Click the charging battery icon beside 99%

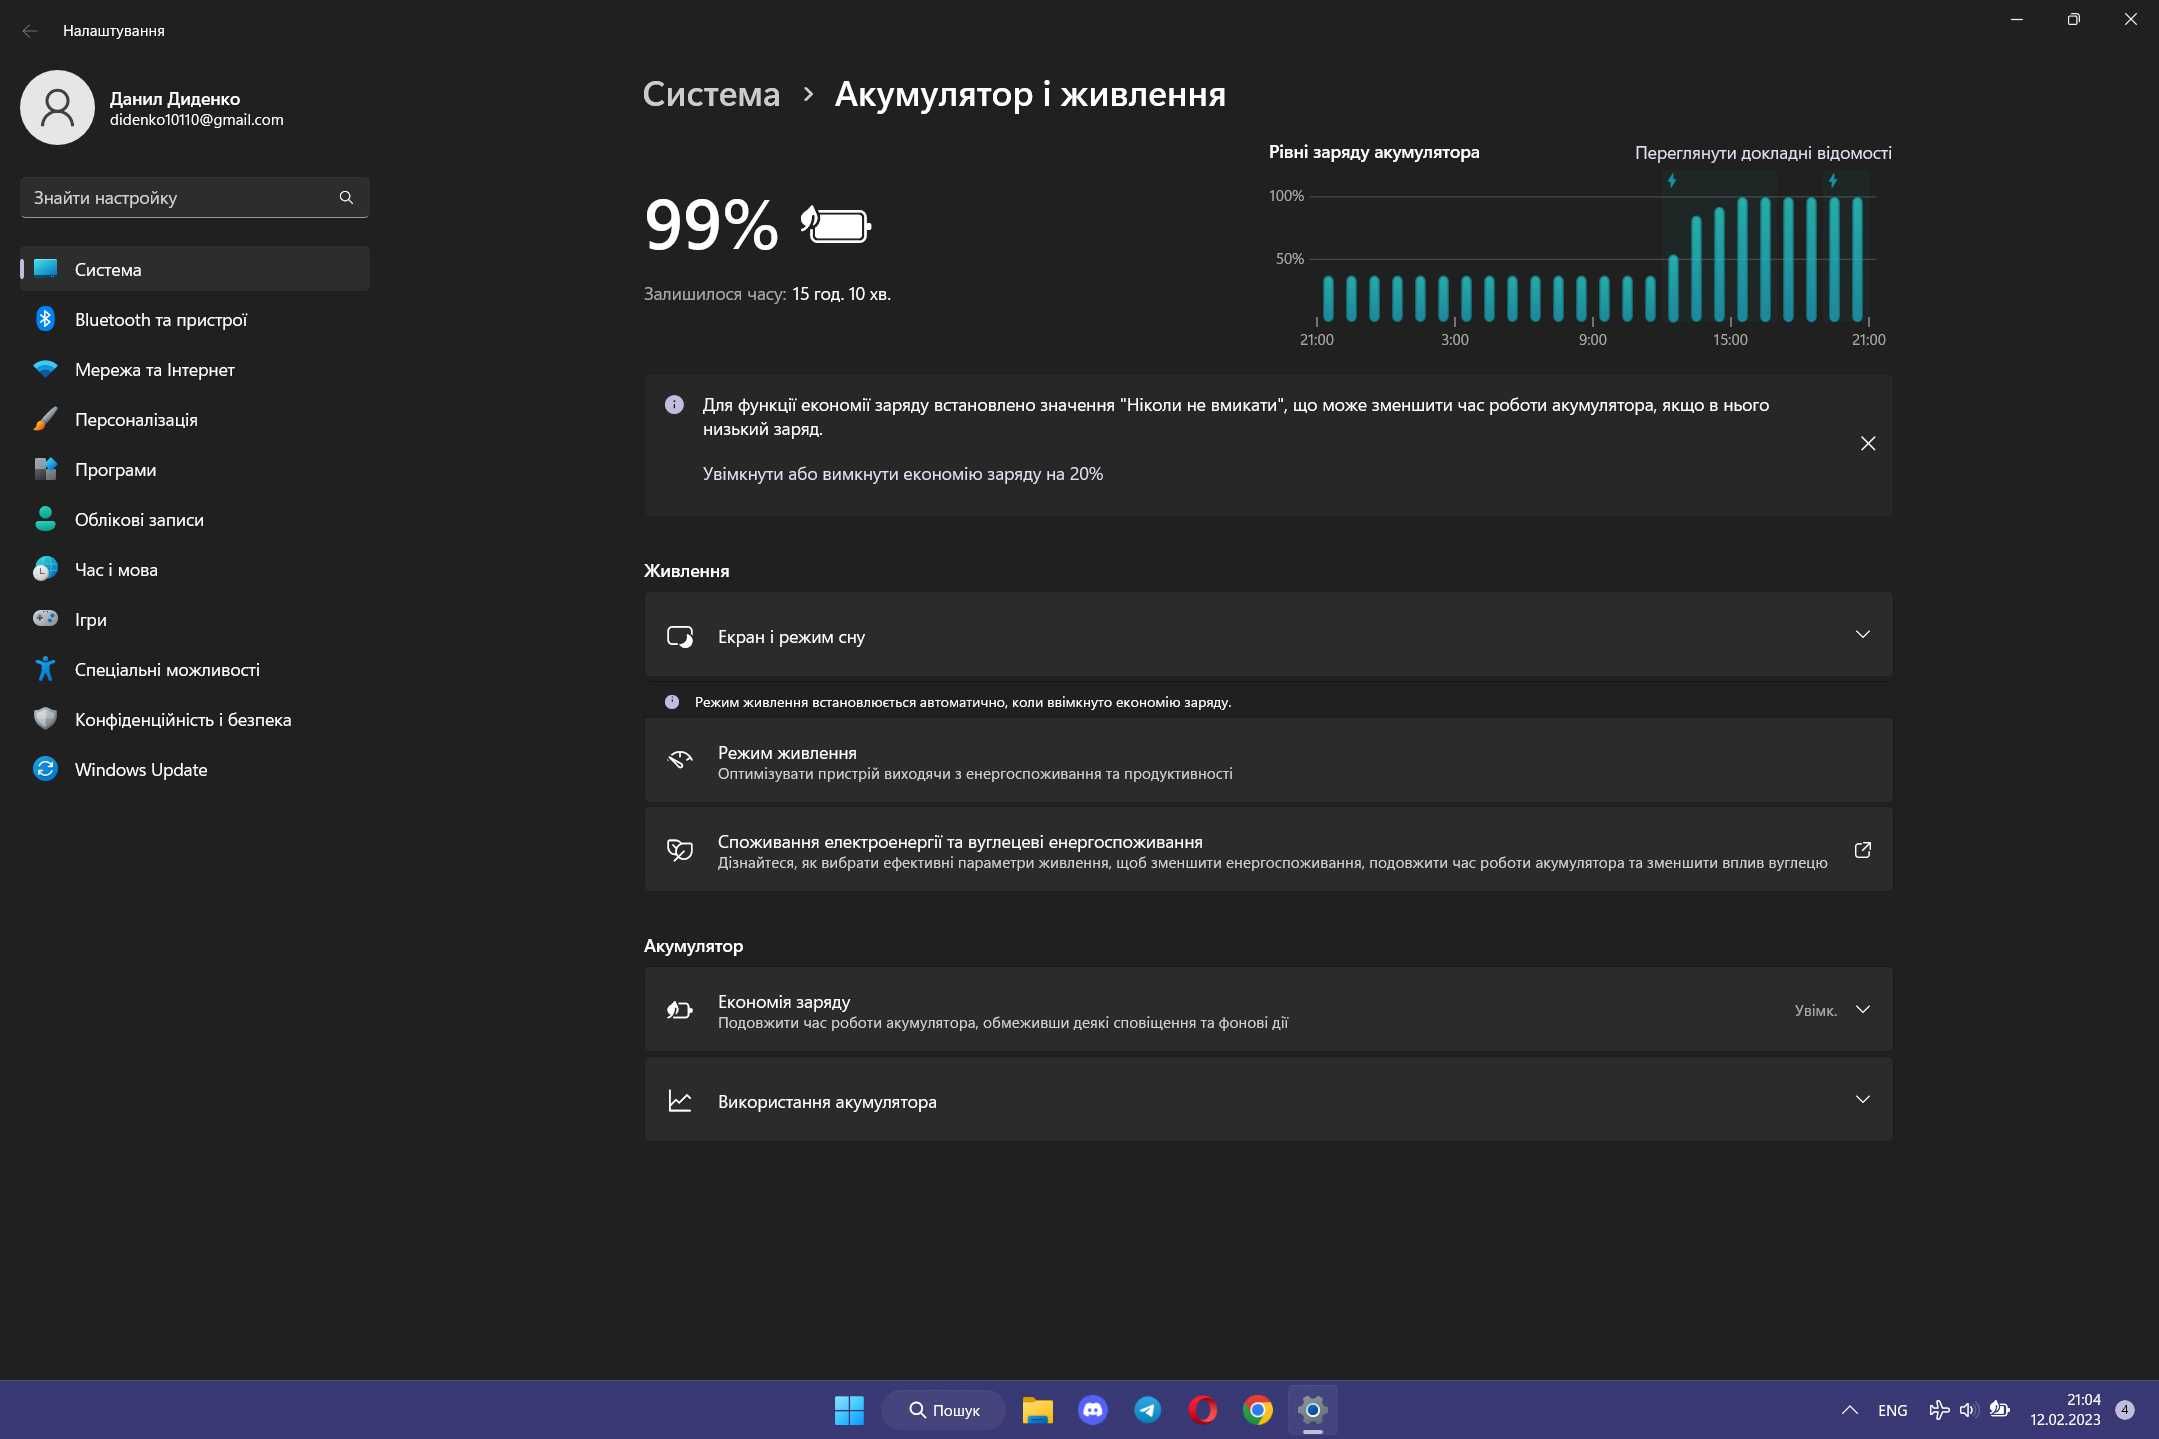pos(836,225)
